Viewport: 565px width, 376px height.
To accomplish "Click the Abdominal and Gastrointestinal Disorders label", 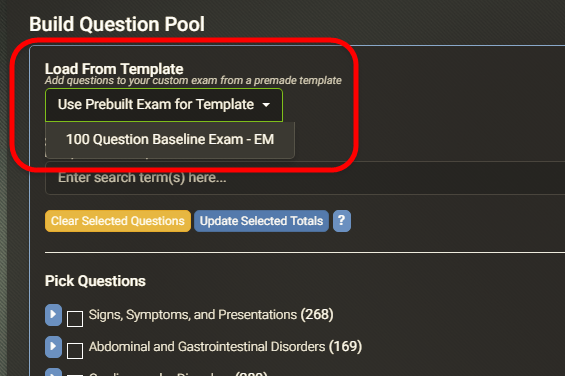I will [x=207, y=346].
